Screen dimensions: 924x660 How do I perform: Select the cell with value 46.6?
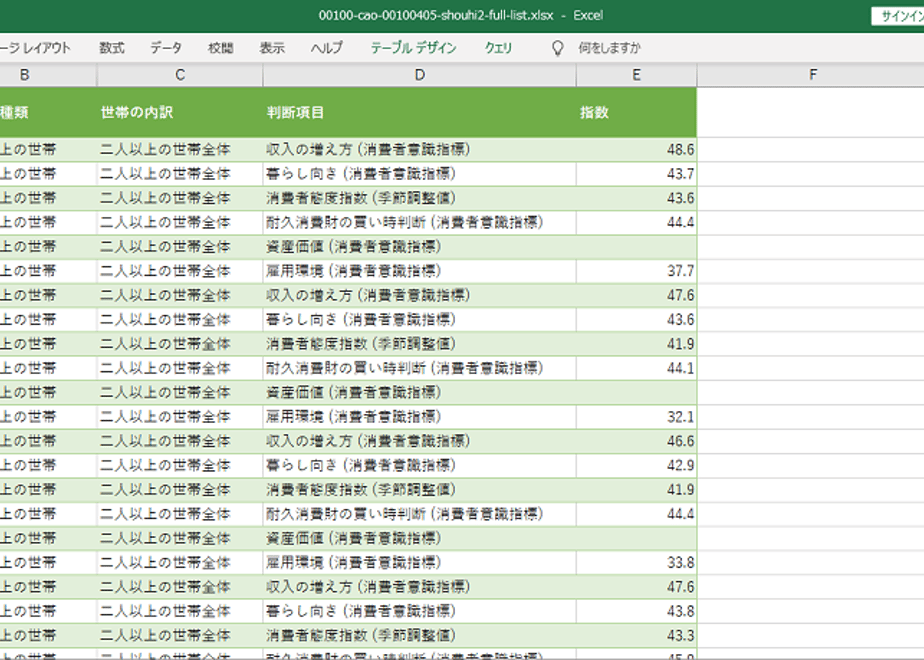tap(636, 441)
